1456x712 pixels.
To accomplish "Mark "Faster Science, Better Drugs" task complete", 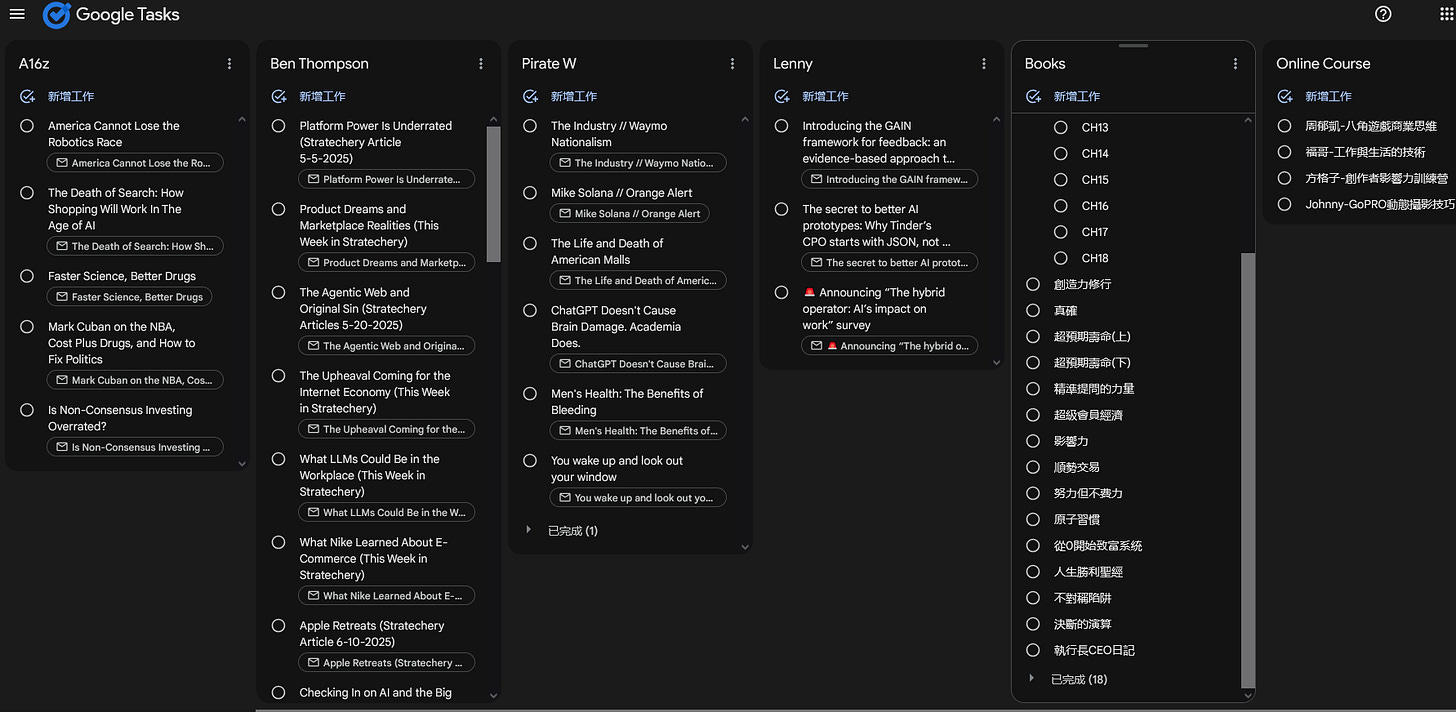I will pos(27,276).
